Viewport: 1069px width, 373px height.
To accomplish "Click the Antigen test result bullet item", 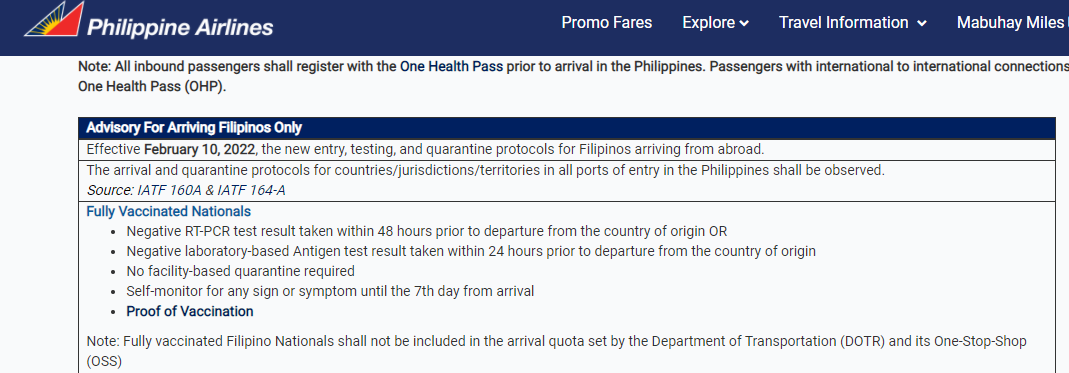I will click(x=471, y=251).
